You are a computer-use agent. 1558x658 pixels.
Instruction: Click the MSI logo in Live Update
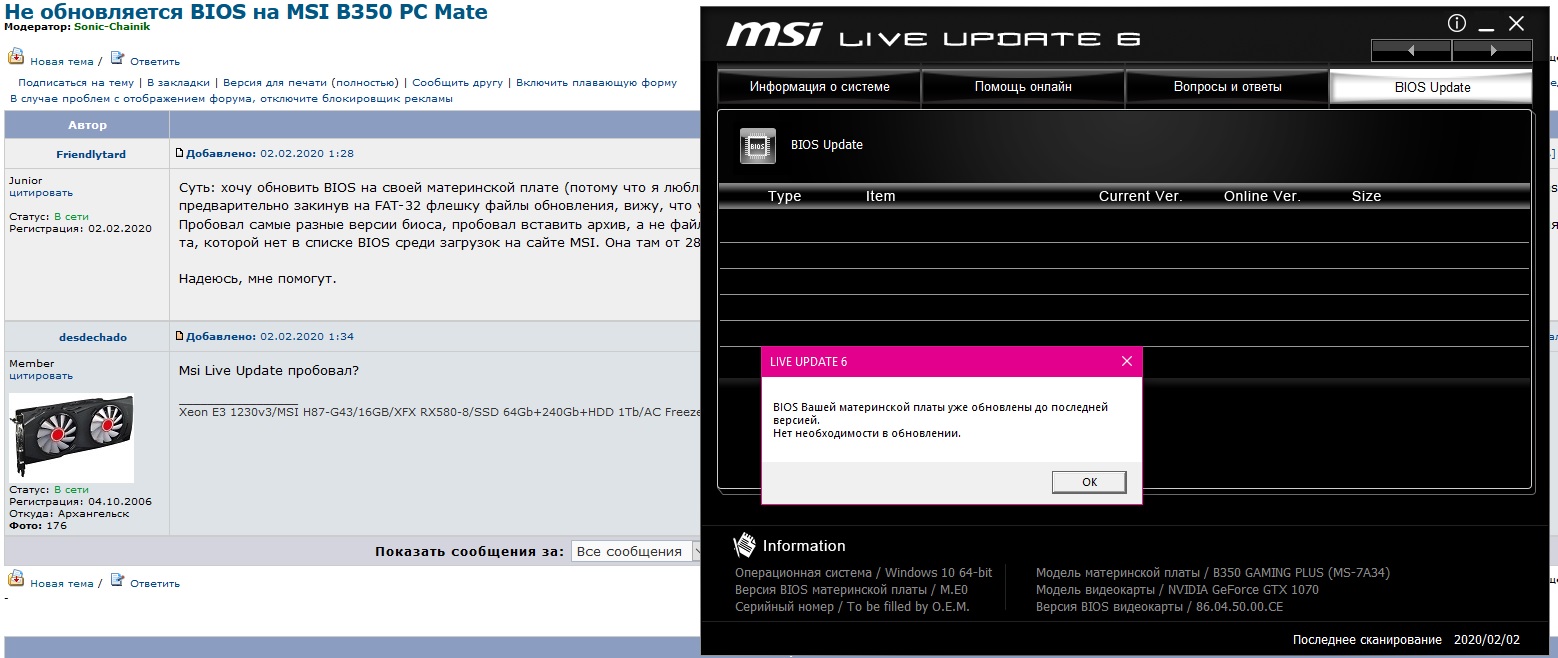pos(774,34)
